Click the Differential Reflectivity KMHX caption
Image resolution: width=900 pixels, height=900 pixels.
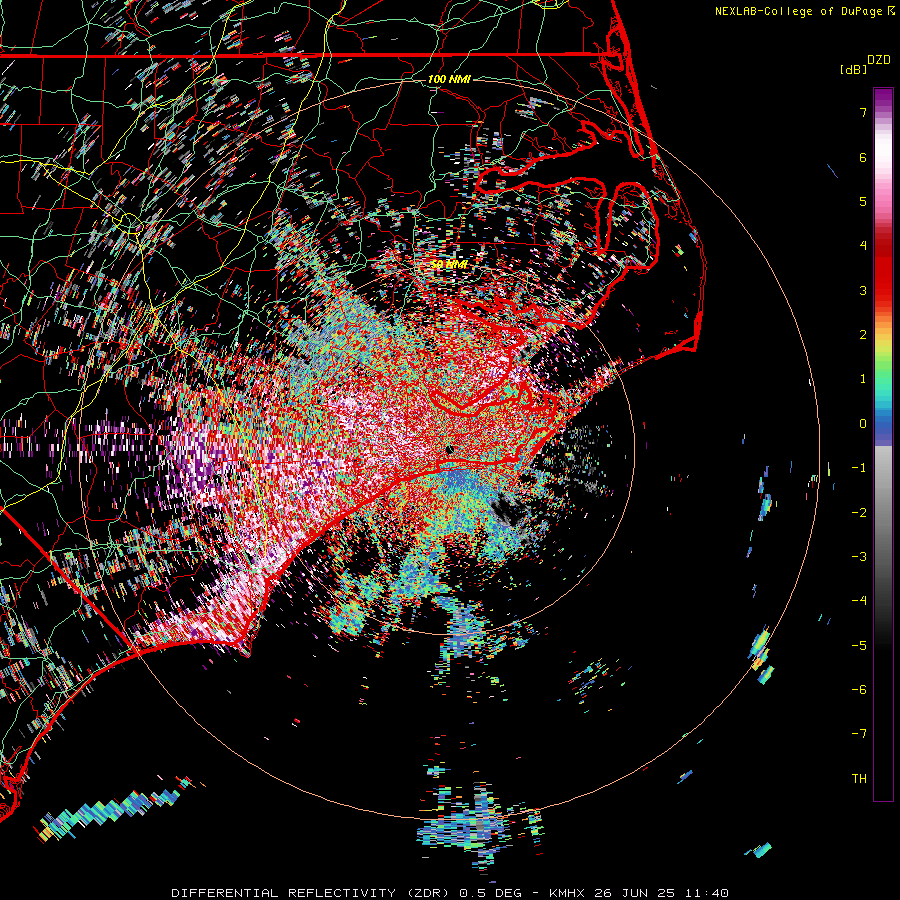tap(450, 893)
